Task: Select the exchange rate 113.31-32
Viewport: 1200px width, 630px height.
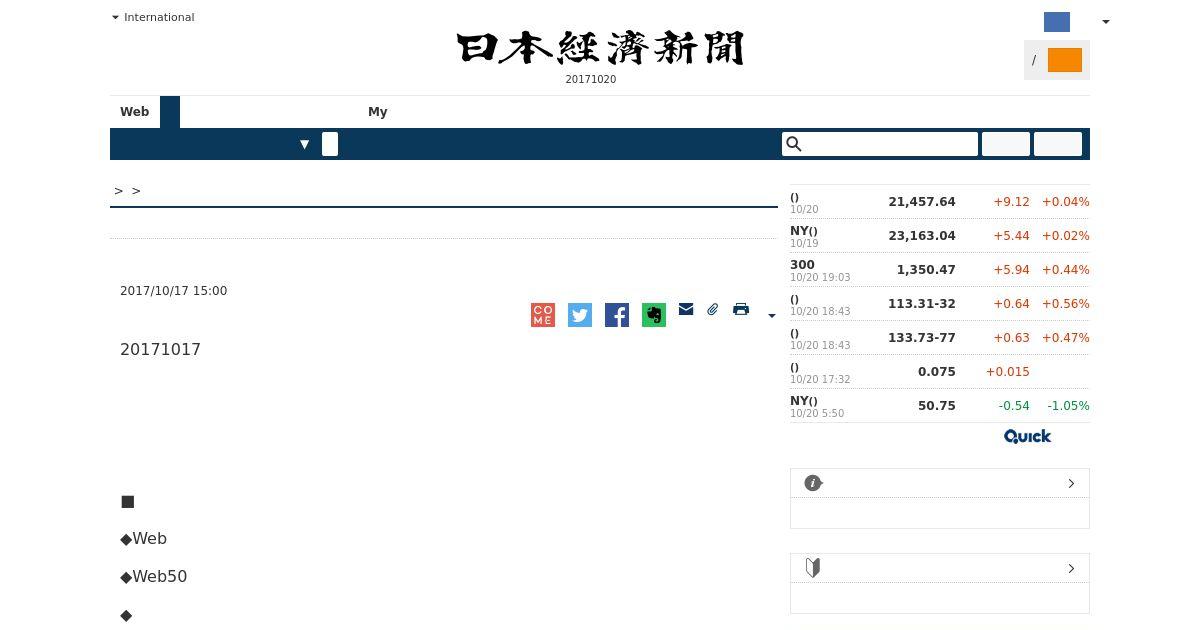Action: pos(922,303)
